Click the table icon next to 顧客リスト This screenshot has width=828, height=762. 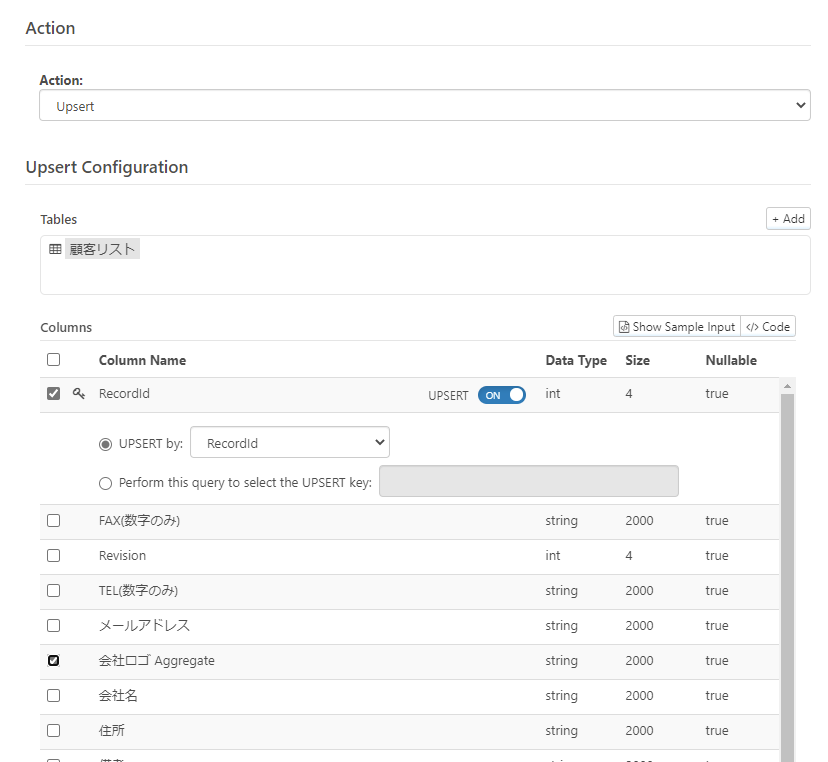tap(55, 249)
